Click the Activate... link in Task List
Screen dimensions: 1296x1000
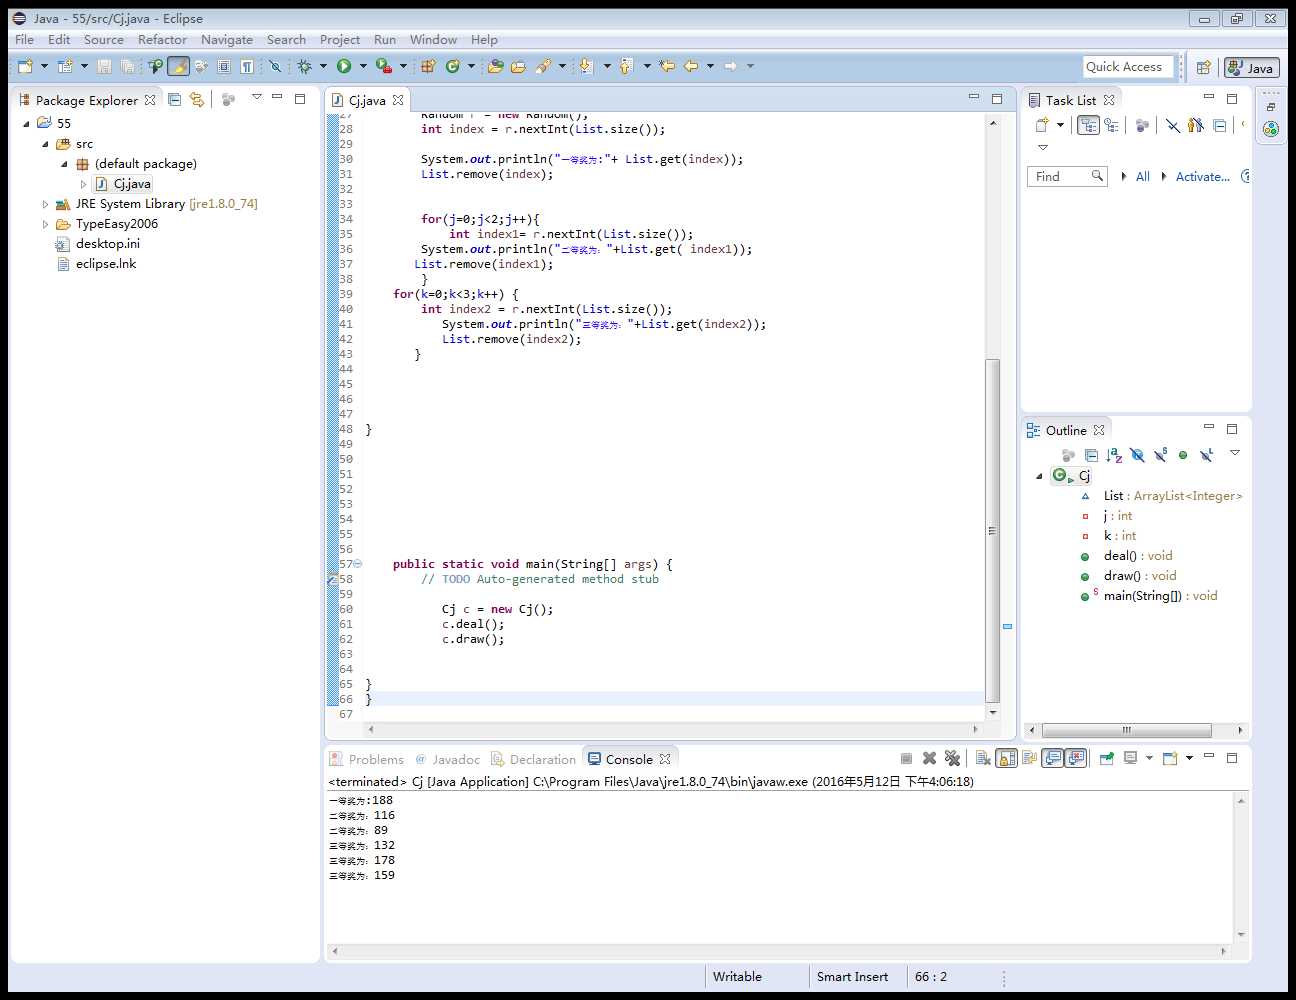pos(1202,176)
